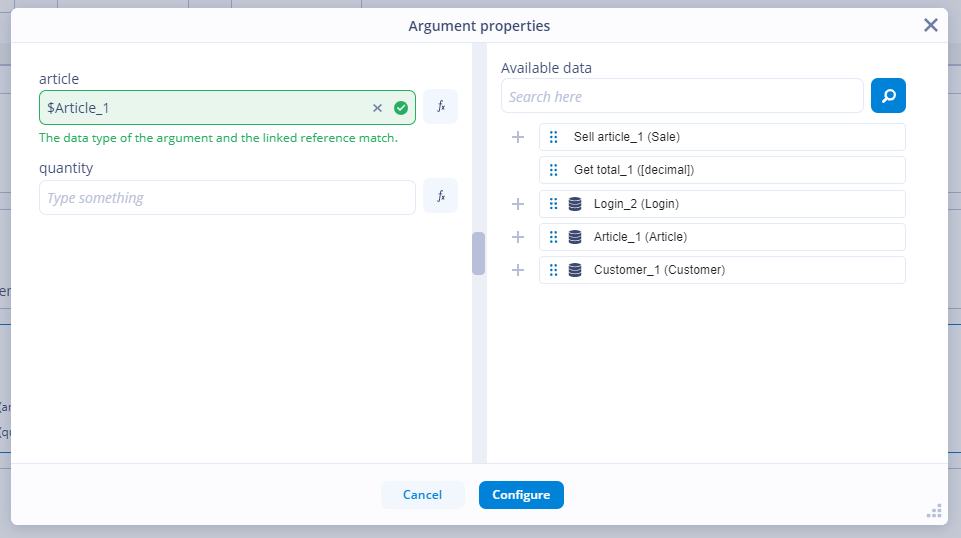Expand Customer_1 with plus sign

518,270
